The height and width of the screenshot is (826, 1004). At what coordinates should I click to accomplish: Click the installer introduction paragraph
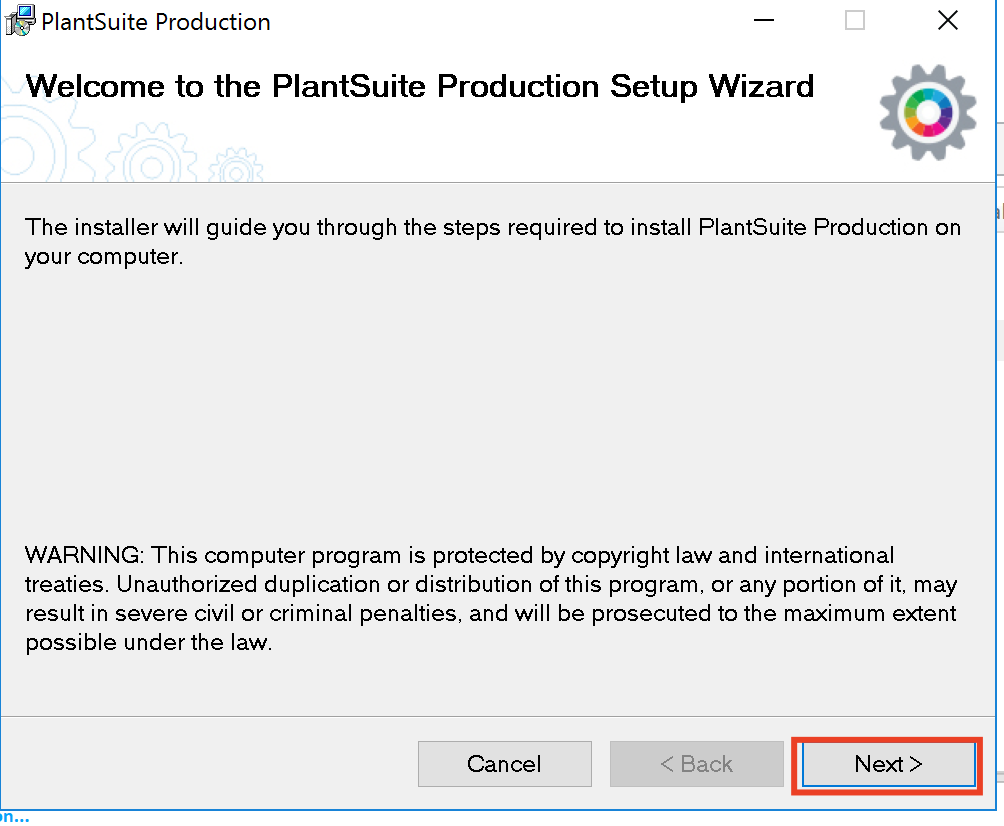point(492,241)
